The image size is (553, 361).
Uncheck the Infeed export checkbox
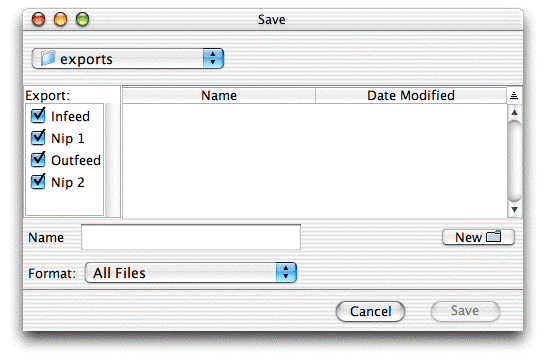click(x=38, y=115)
